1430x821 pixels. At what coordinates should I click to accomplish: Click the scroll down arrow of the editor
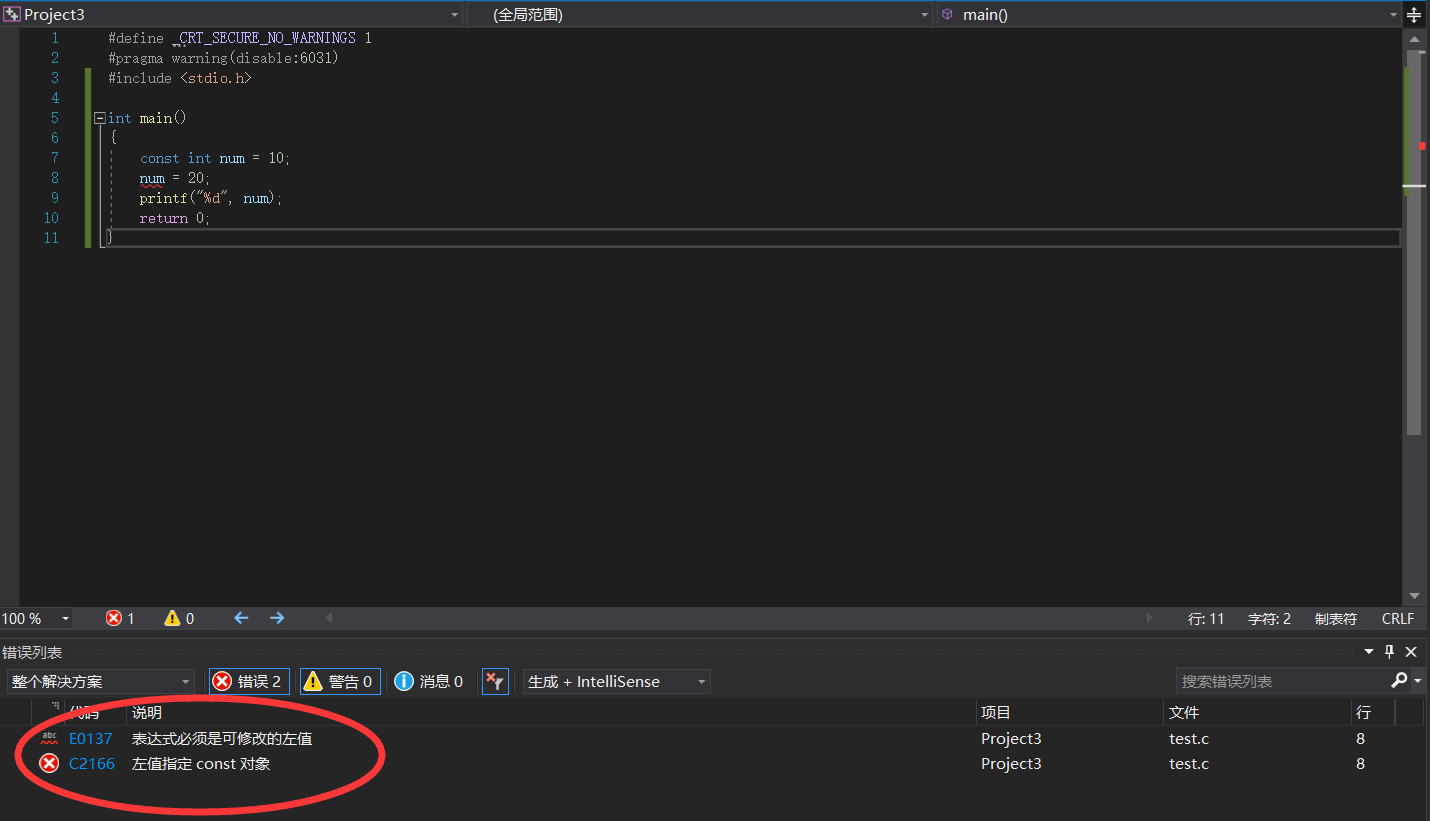coord(1414,596)
